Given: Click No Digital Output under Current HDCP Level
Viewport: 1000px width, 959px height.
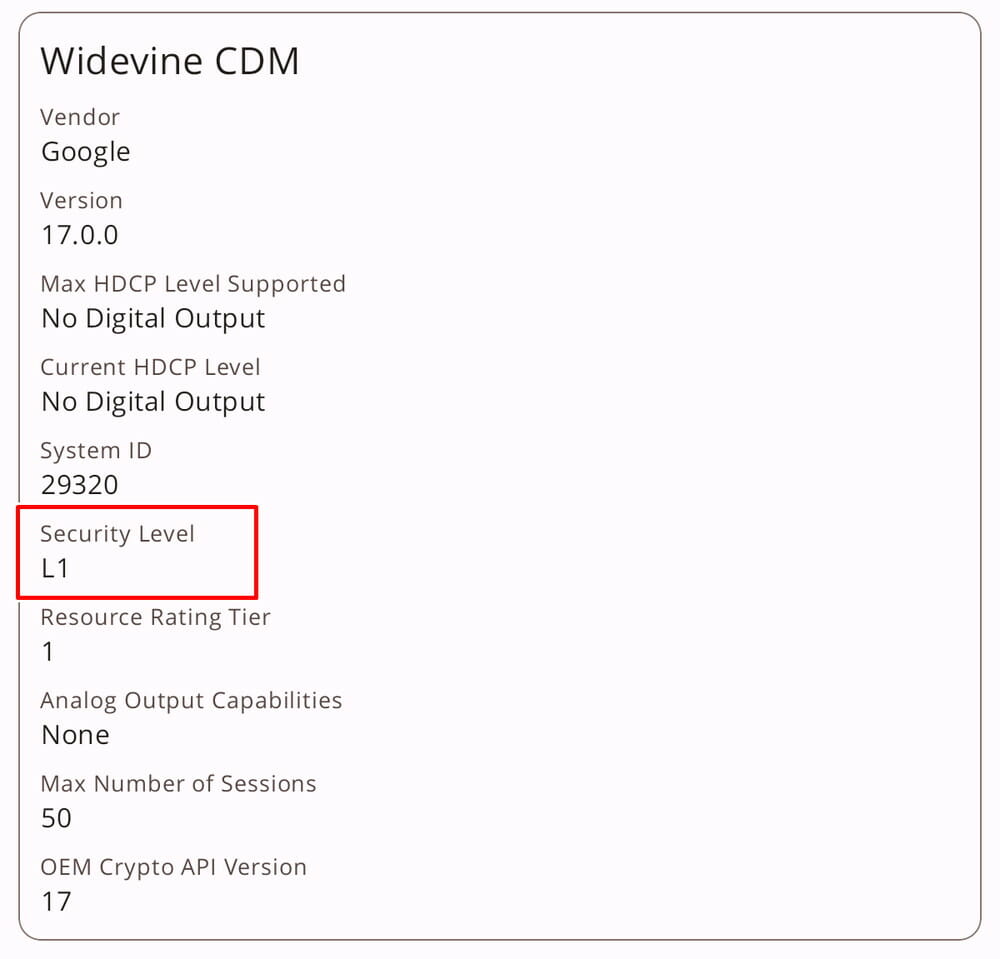Looking at the screenshot, I should pos(153,402).
